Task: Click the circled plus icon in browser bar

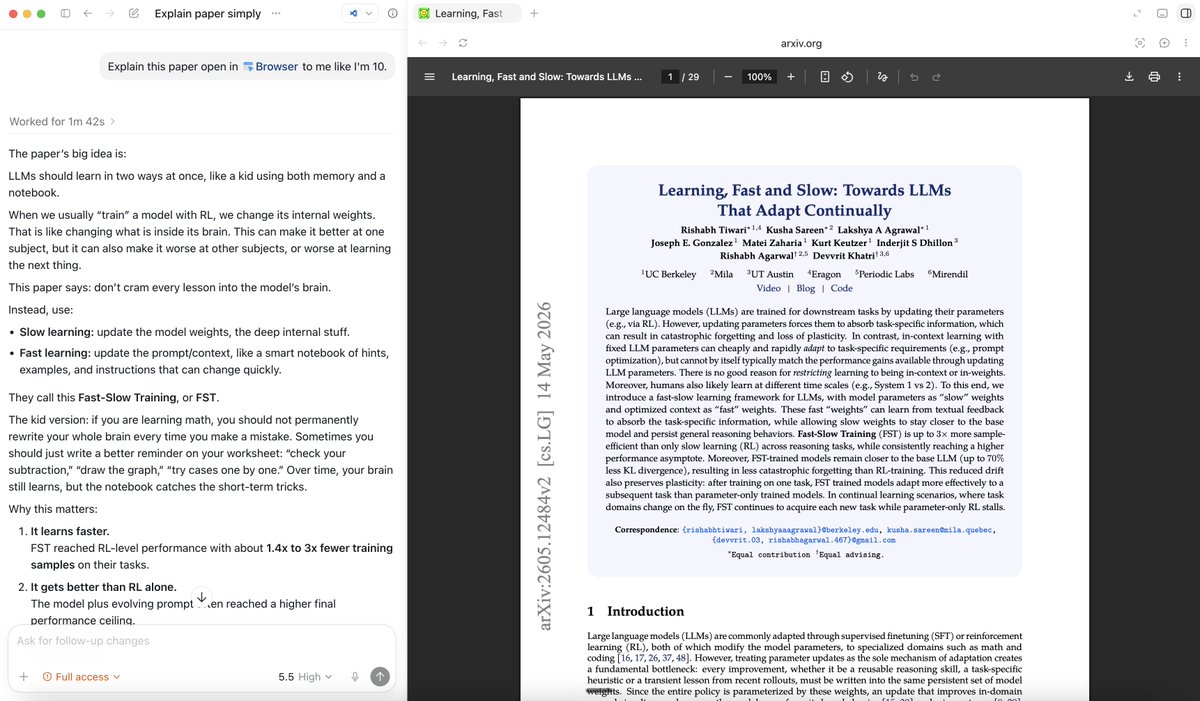Action: point(1164,44)
